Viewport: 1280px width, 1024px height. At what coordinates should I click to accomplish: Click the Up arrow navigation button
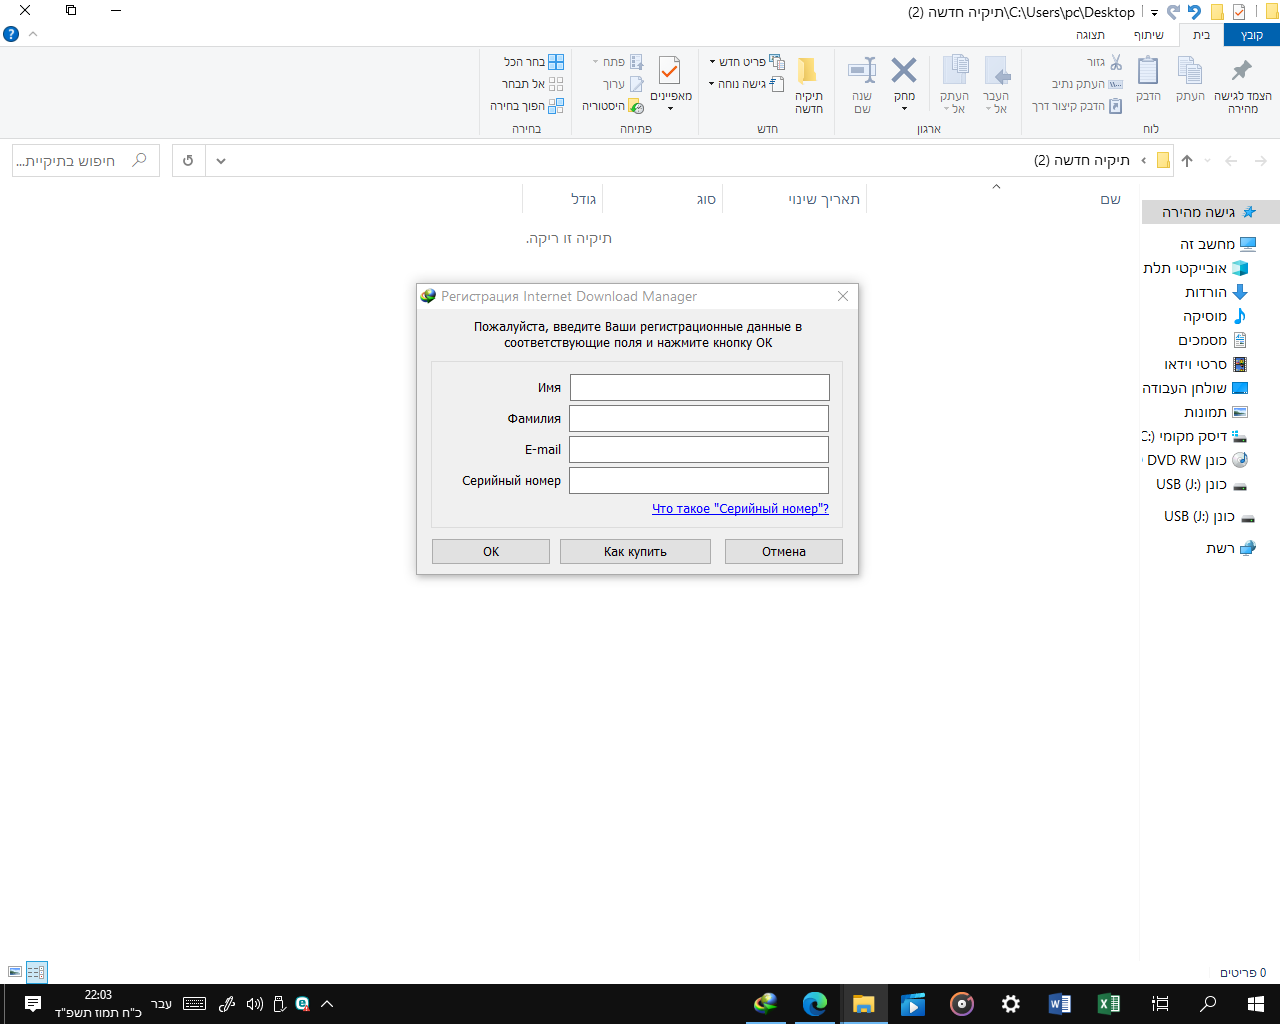tap(1187, 161)
